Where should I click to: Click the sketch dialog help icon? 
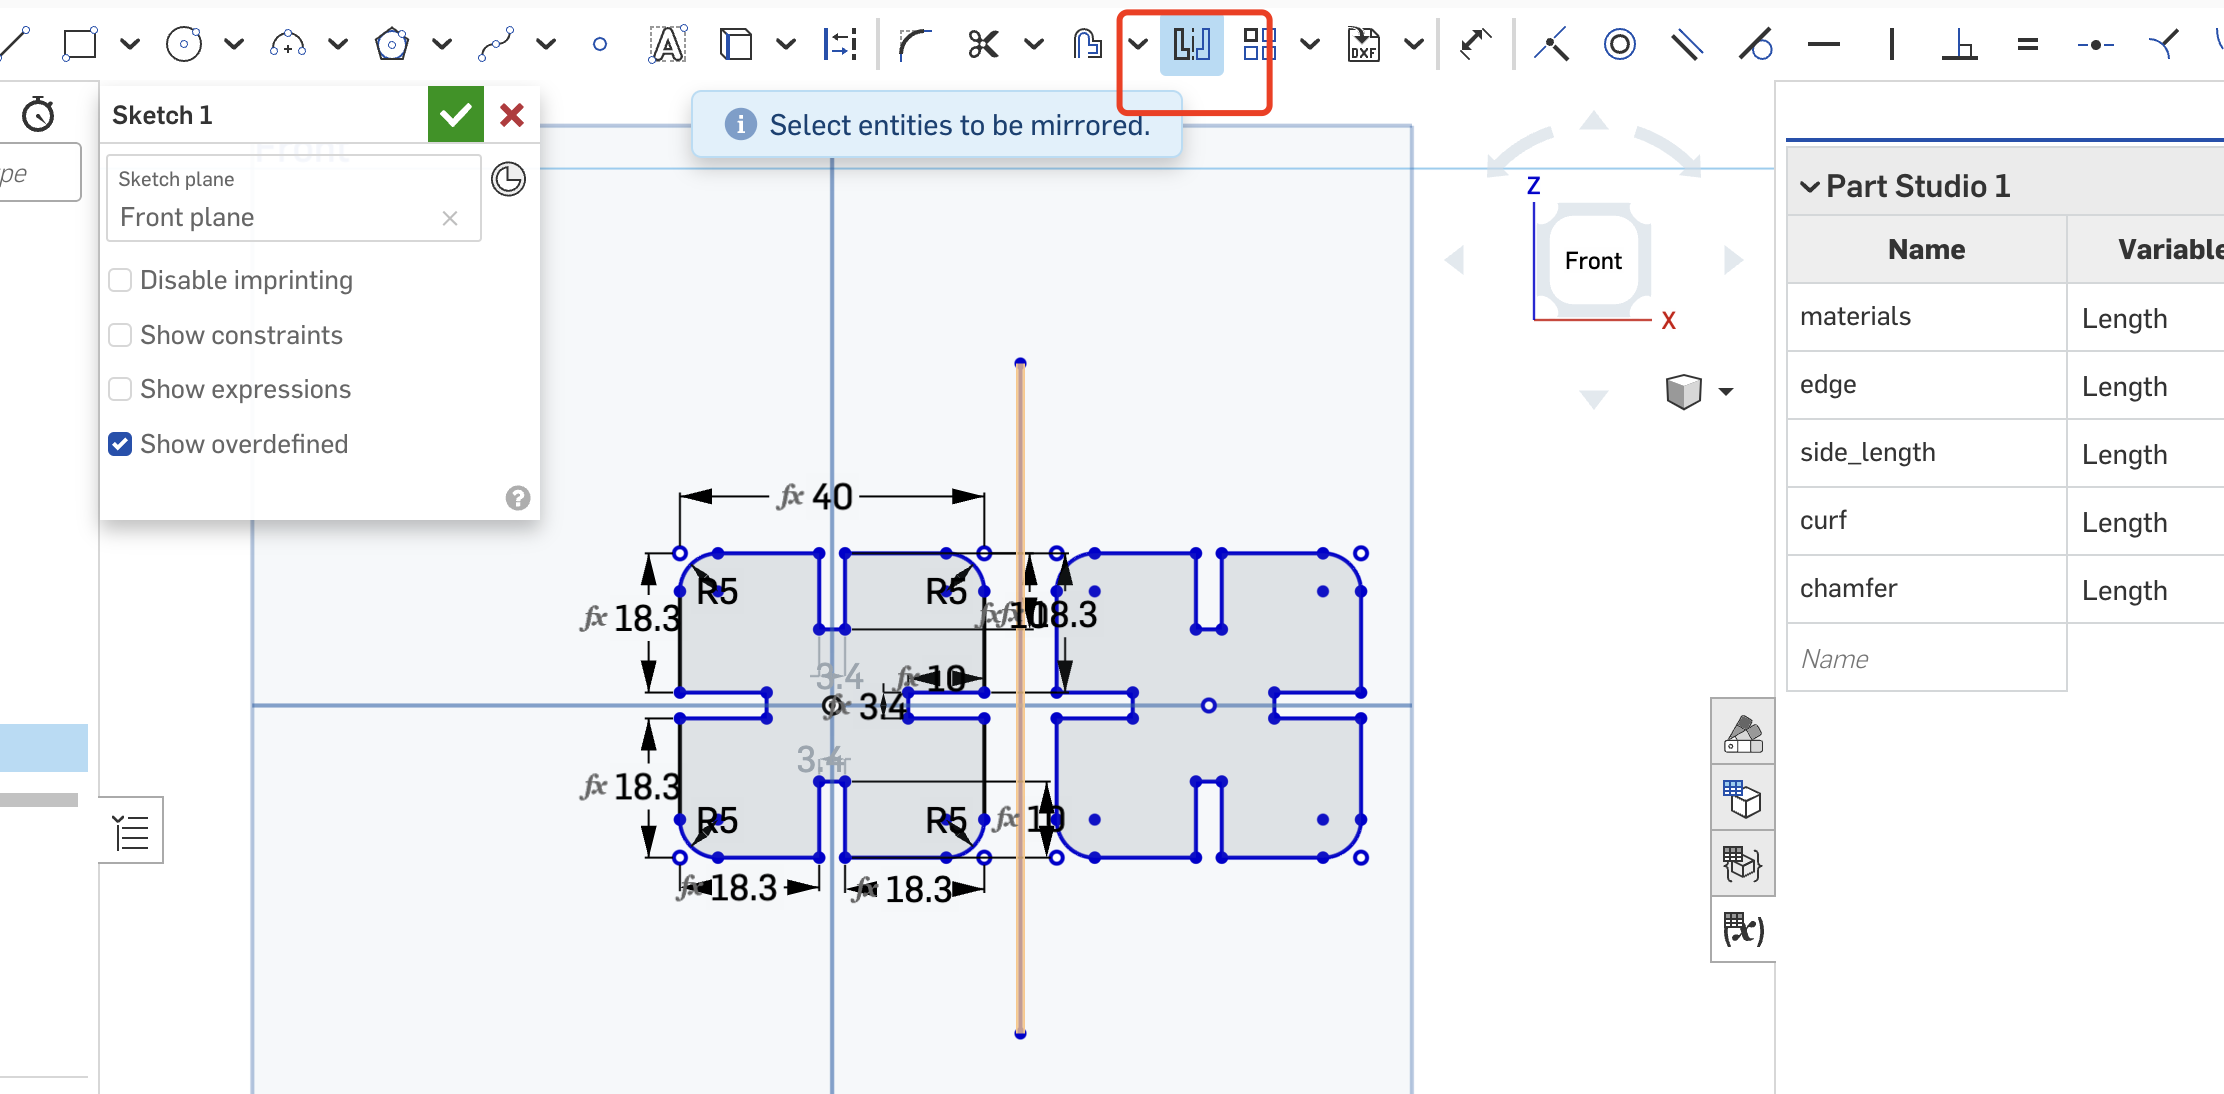pyautogui.click(x=518, y=498)
